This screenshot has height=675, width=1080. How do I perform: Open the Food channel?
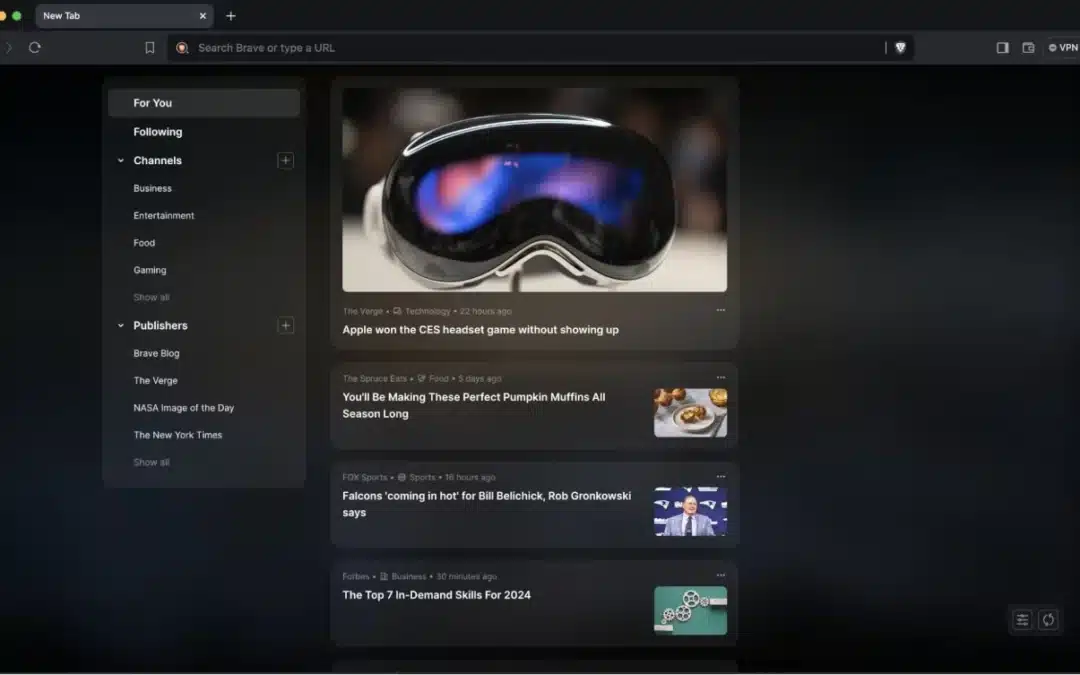point(144,242)
